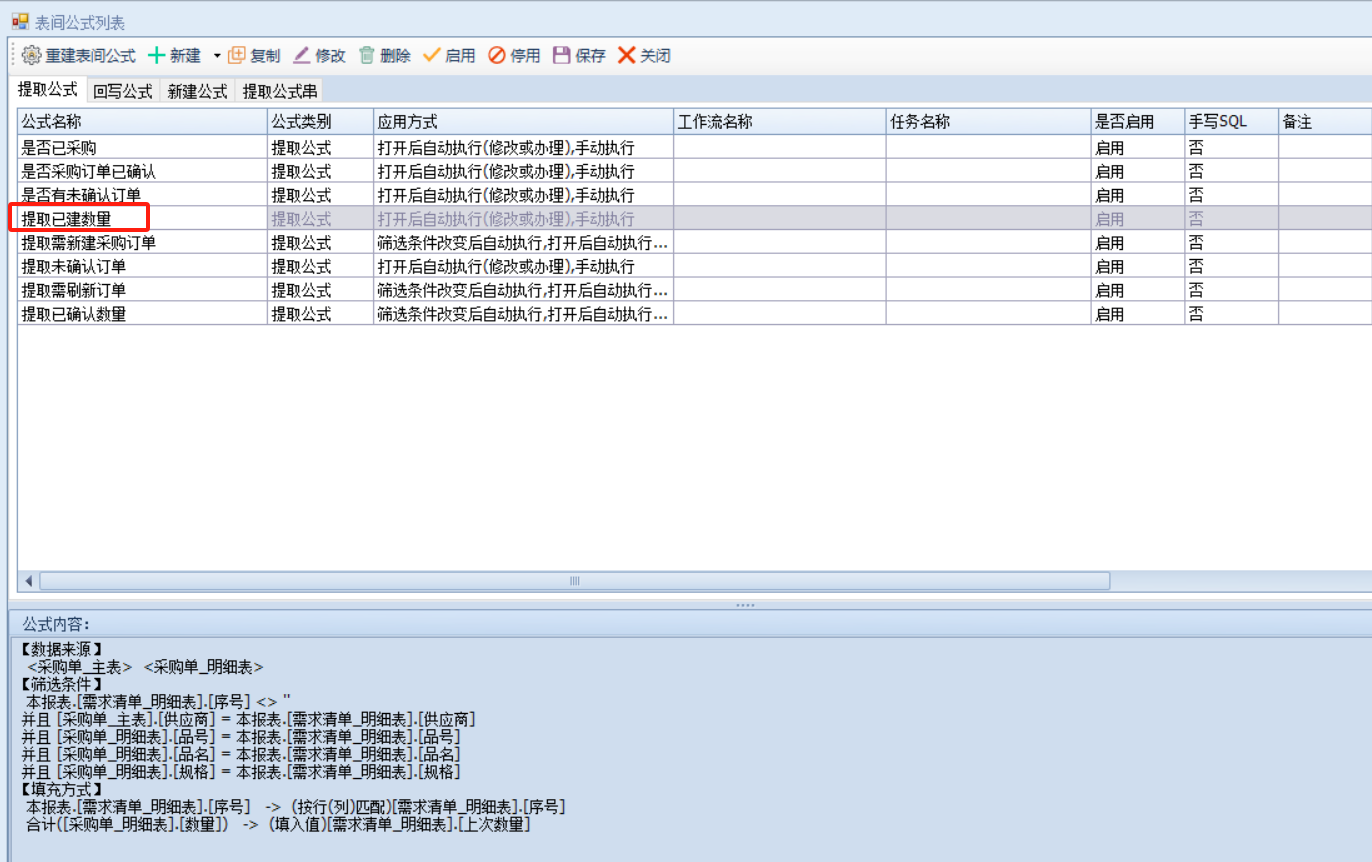Click the 复制 copy icon
1372x862 pixels.
237,55
